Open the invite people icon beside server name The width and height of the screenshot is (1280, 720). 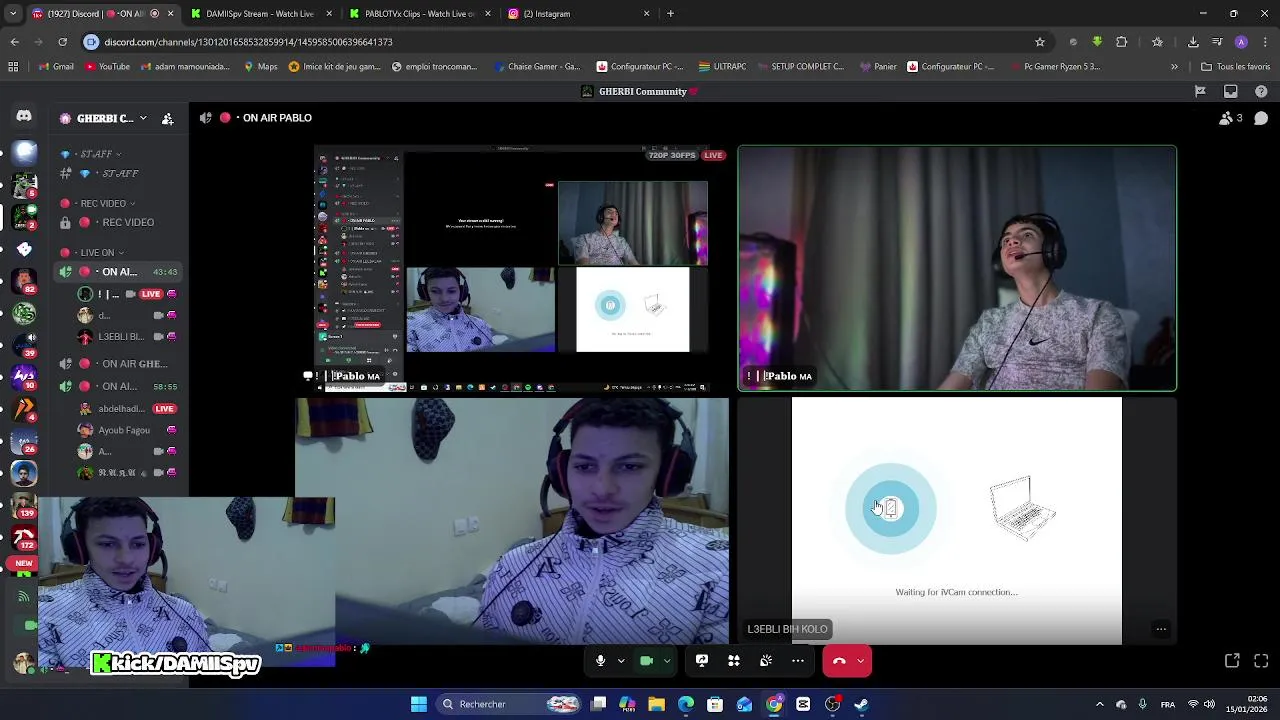click(x=168, y=118)
